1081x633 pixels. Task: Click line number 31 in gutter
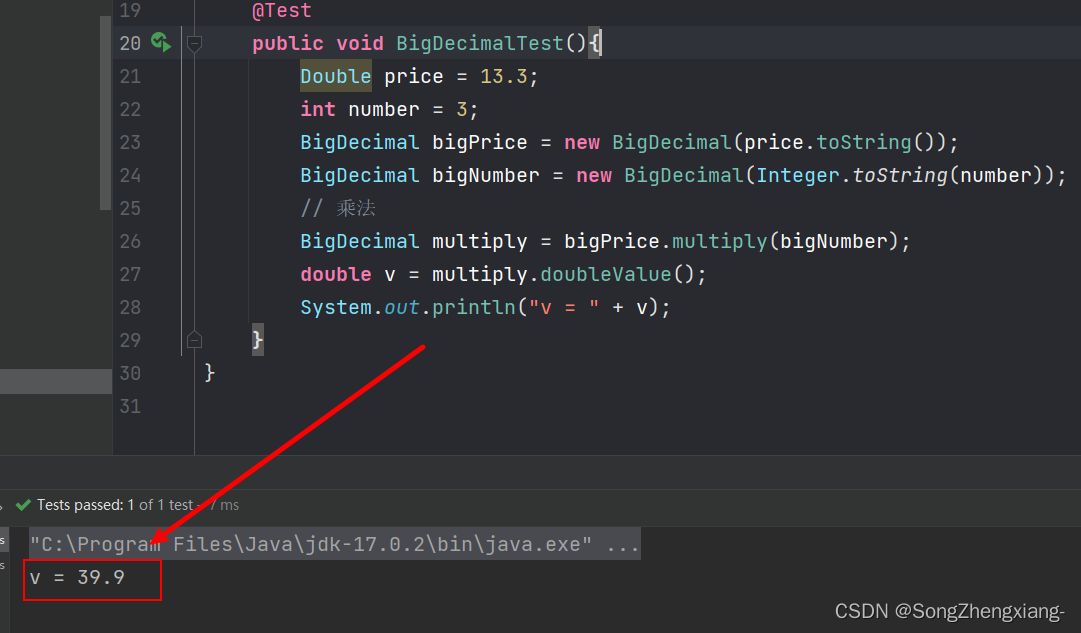[x=130, y=406]
